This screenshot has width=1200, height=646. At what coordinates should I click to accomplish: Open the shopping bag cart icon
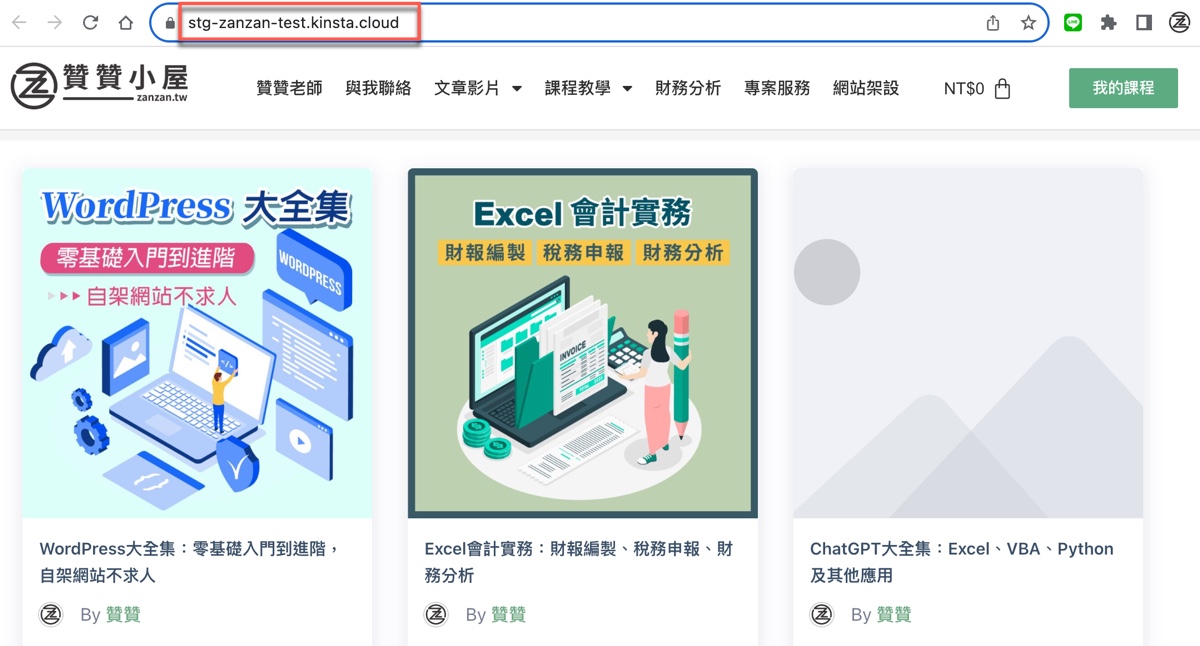pos(1003,88)
